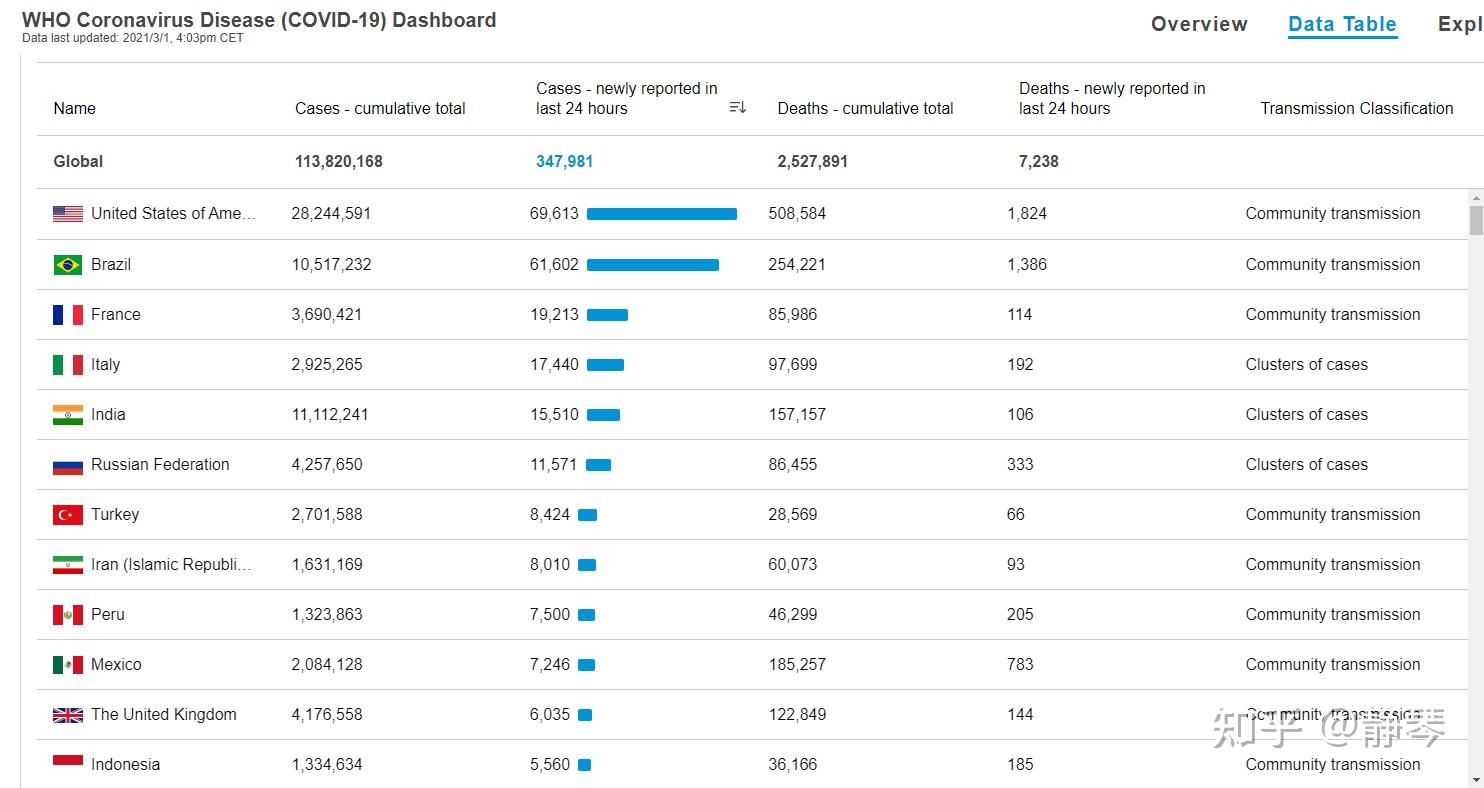
Task: Click the sort icon on newly reported cases
Action: pyautogui.click(x=738, y=108)
